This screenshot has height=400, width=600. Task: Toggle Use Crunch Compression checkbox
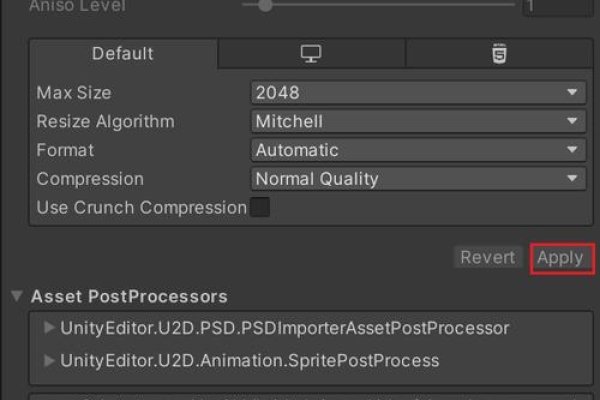(x=260, y=208)
